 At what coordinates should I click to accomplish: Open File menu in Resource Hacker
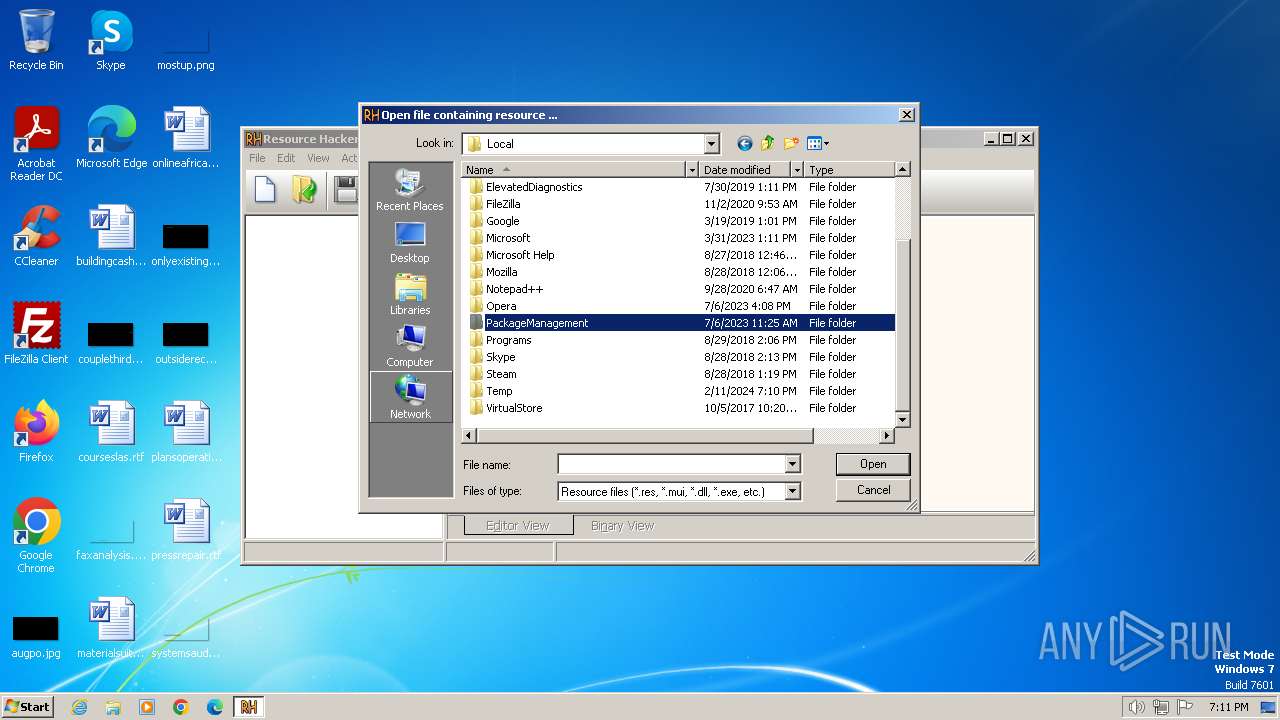(257, 158)
